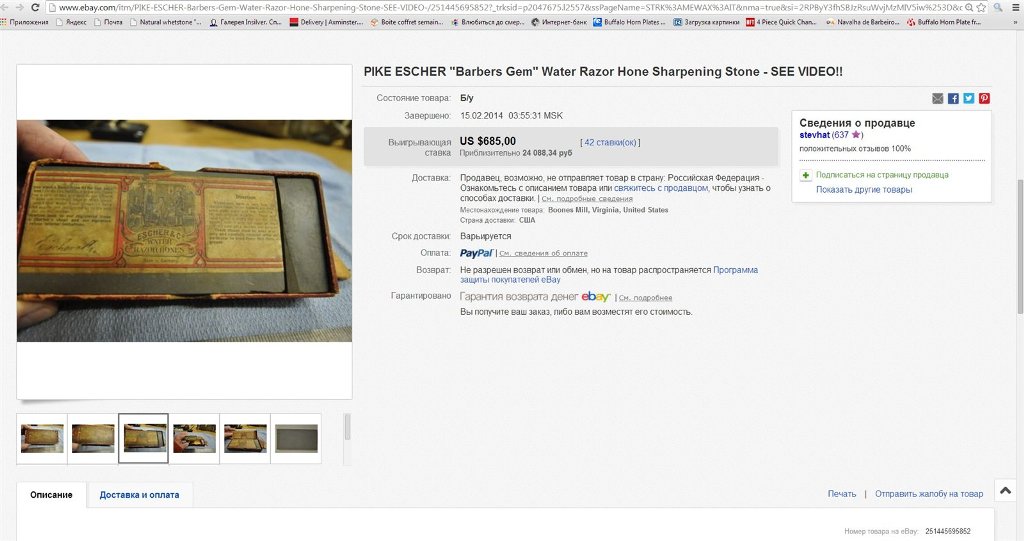Click Печать print link
This screenshot has height=541, width=1024.
tap(842, 494)
